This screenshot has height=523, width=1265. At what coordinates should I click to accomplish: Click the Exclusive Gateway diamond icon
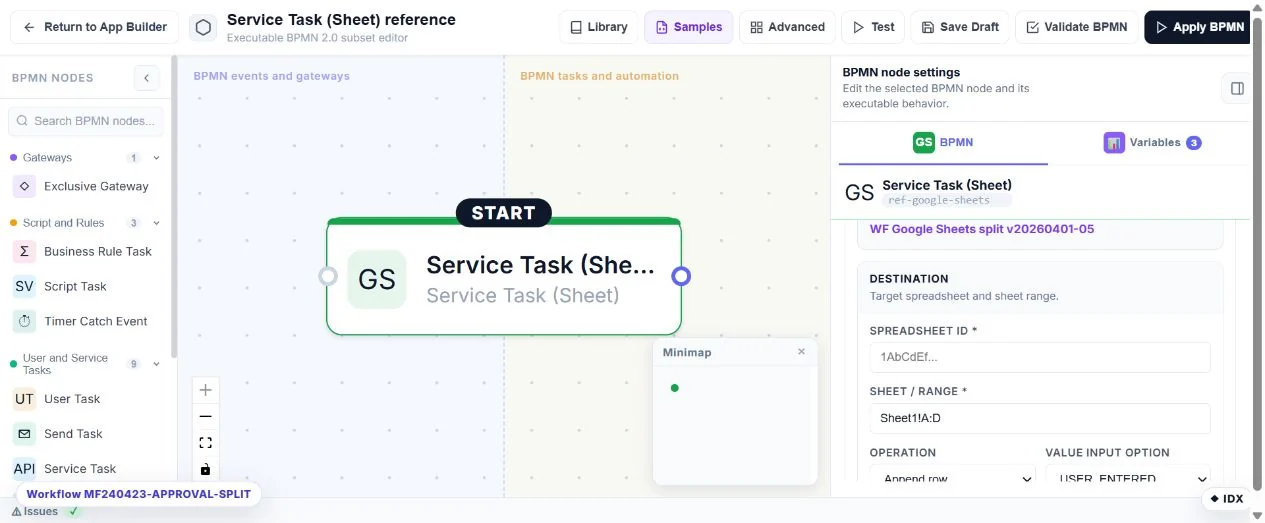(x=25, y=186)
